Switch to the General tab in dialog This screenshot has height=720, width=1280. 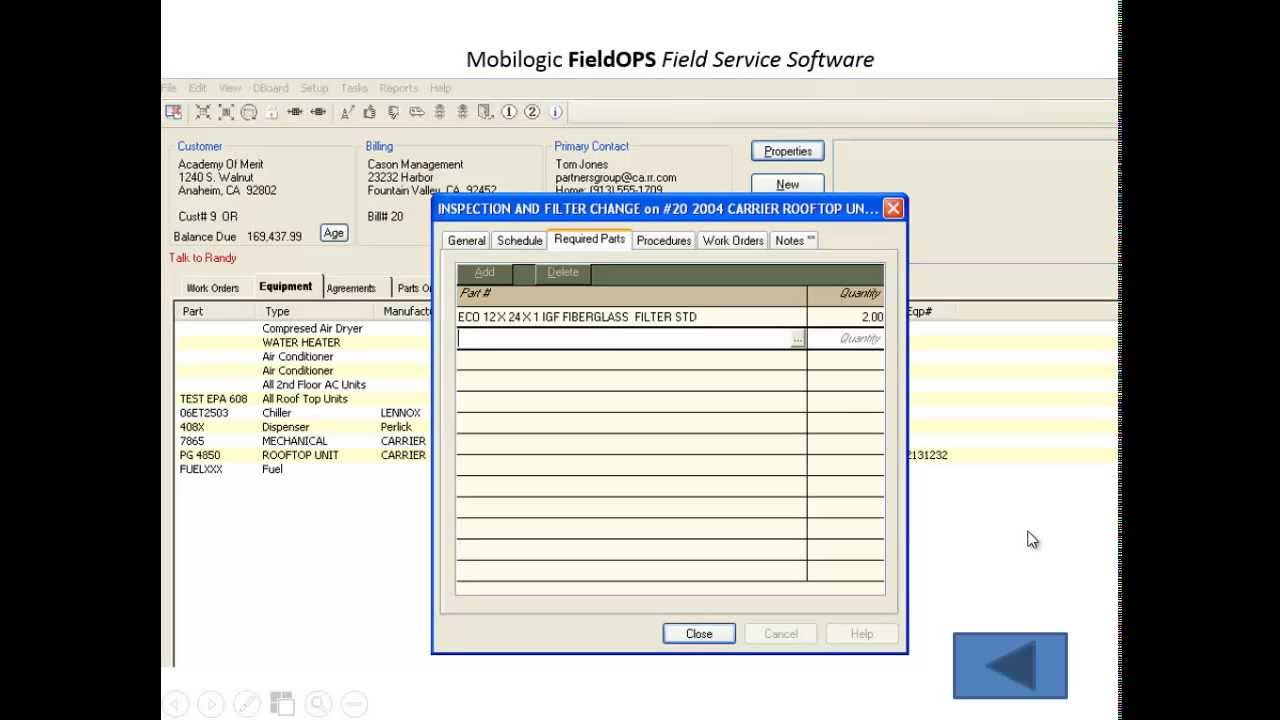point(466,240)
